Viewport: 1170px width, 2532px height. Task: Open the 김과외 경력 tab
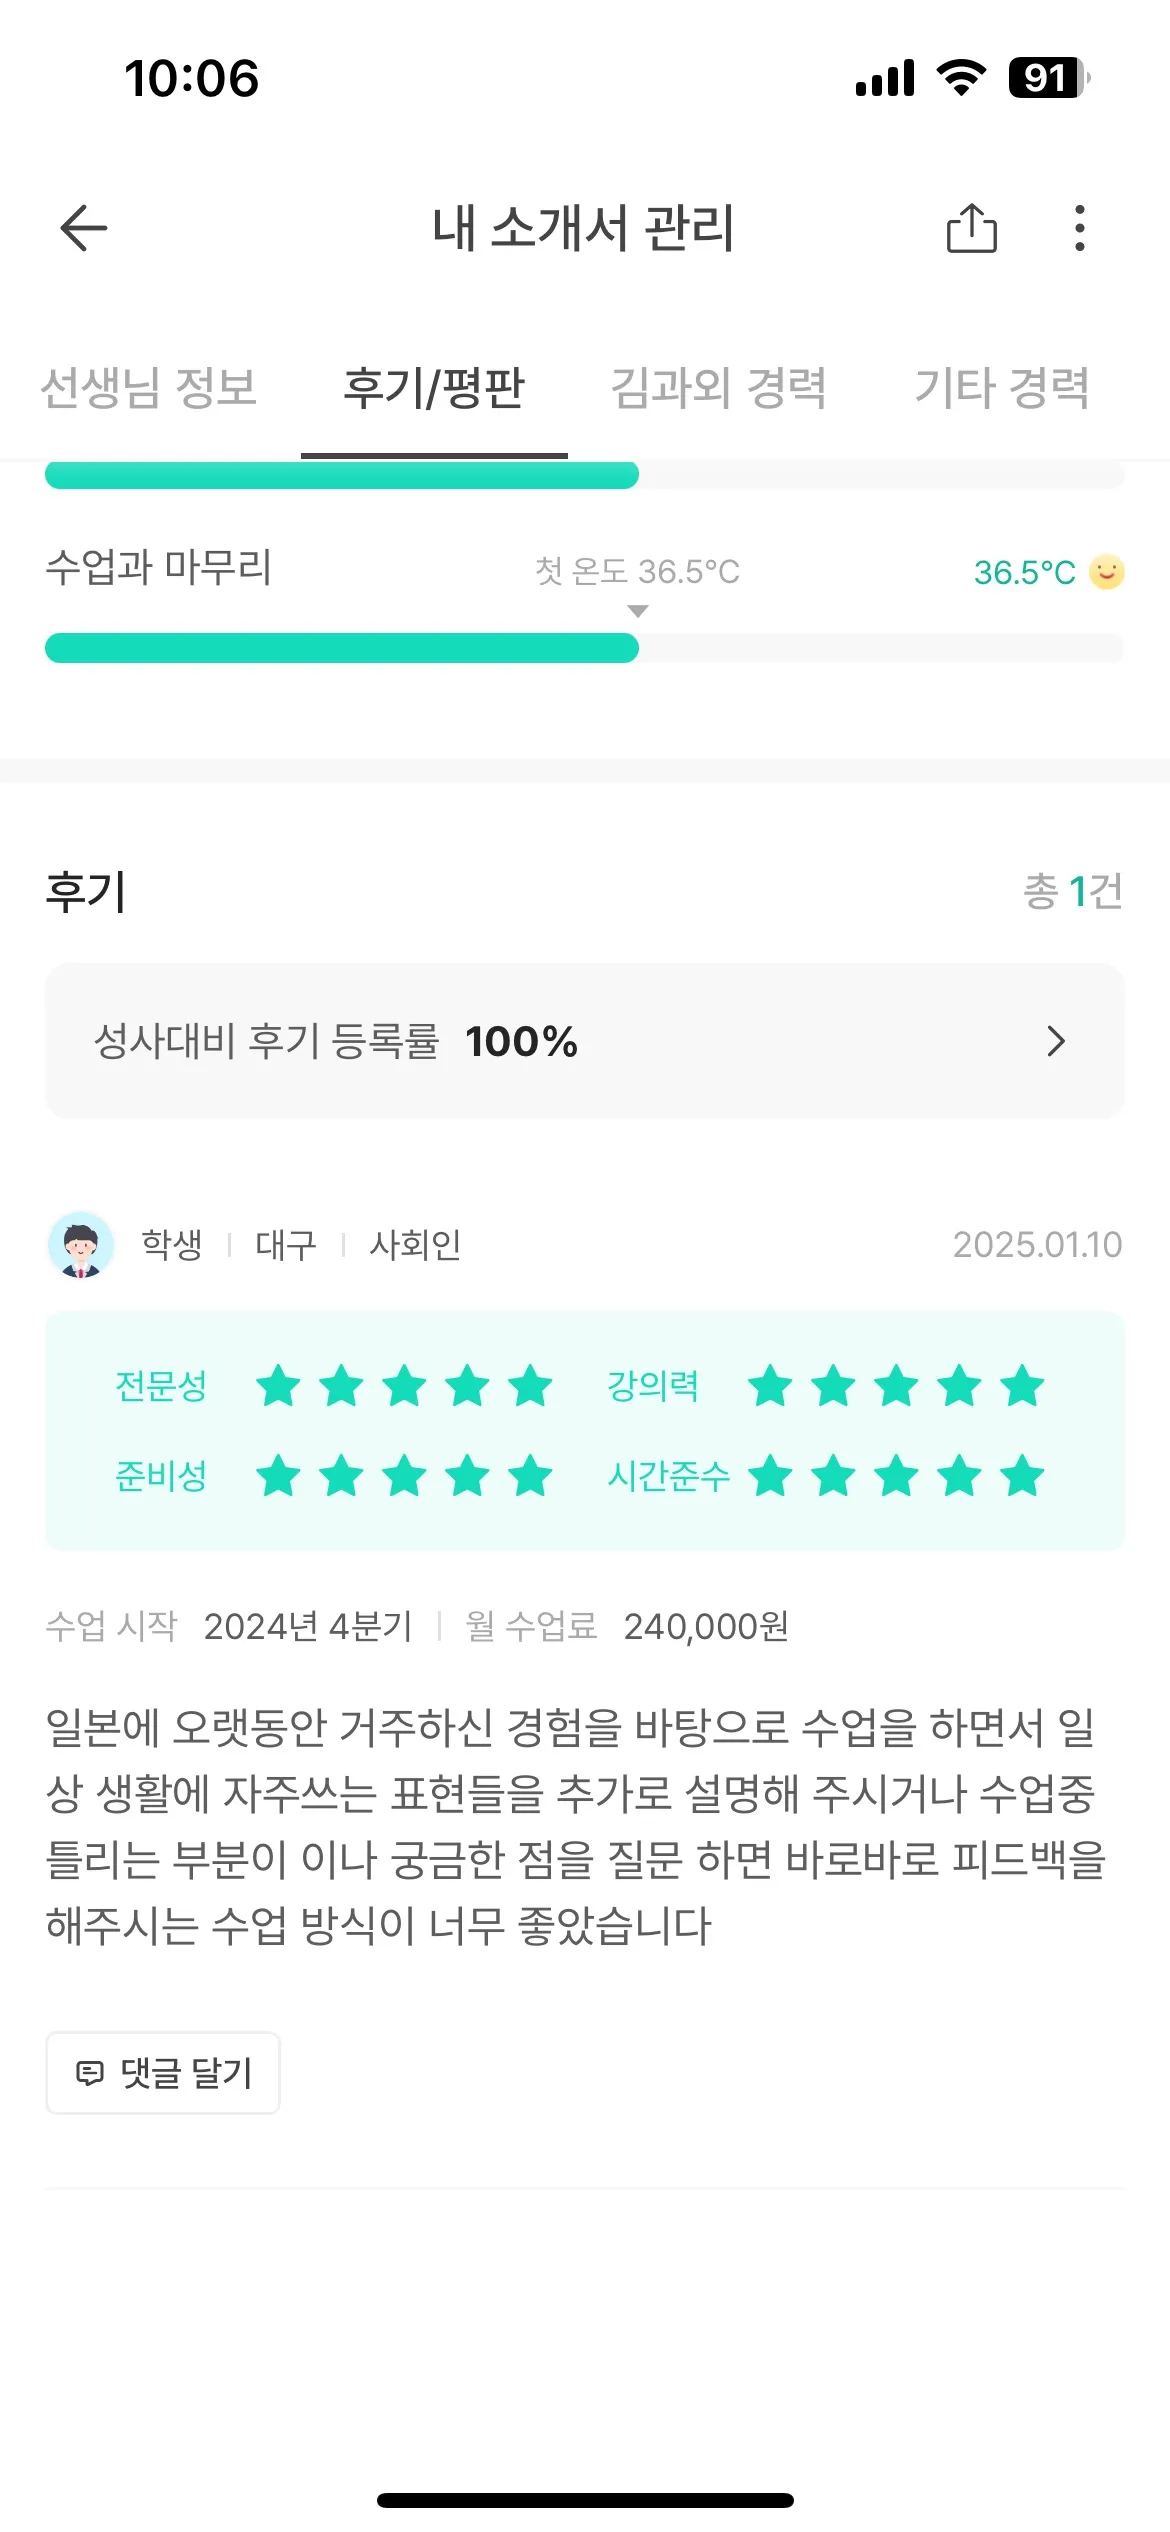pyautogui.click(x=718, y=388)
